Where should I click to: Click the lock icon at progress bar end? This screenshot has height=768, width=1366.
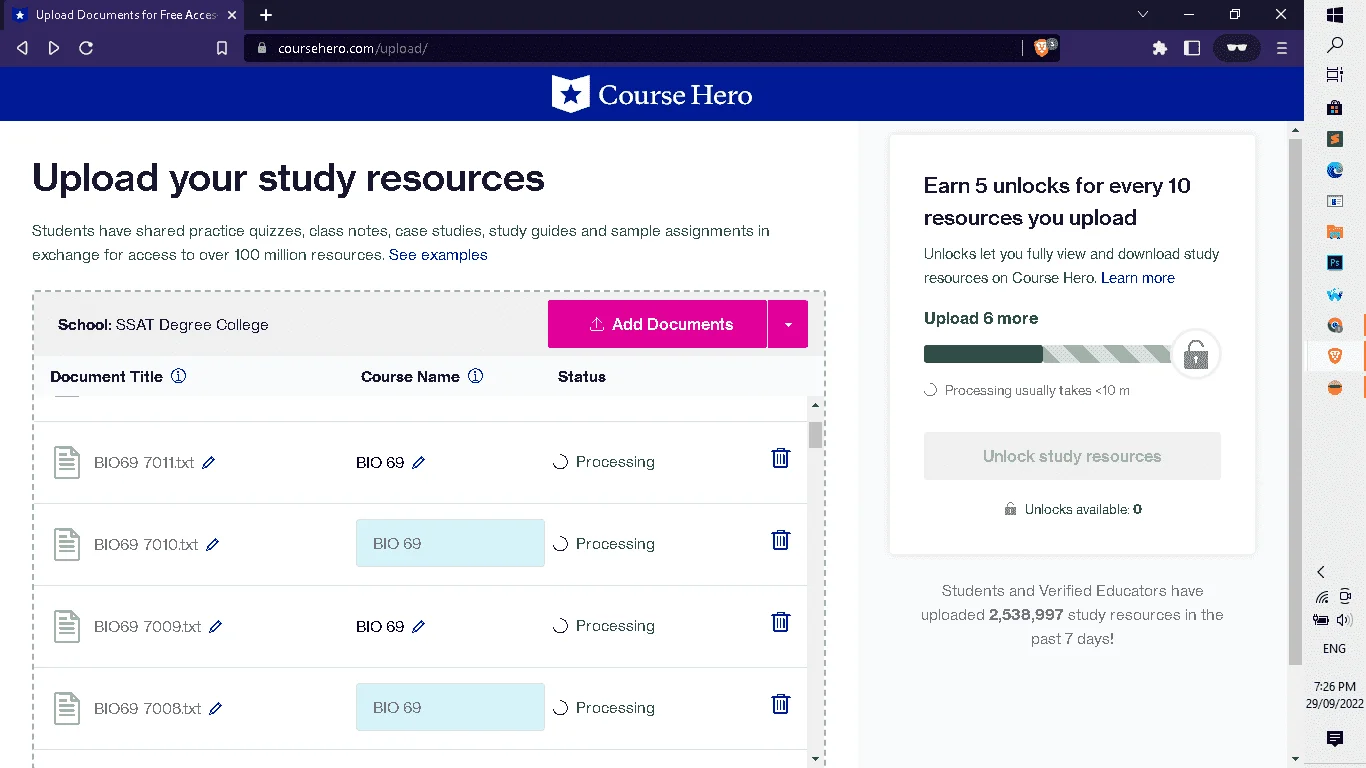point(1196,354)
